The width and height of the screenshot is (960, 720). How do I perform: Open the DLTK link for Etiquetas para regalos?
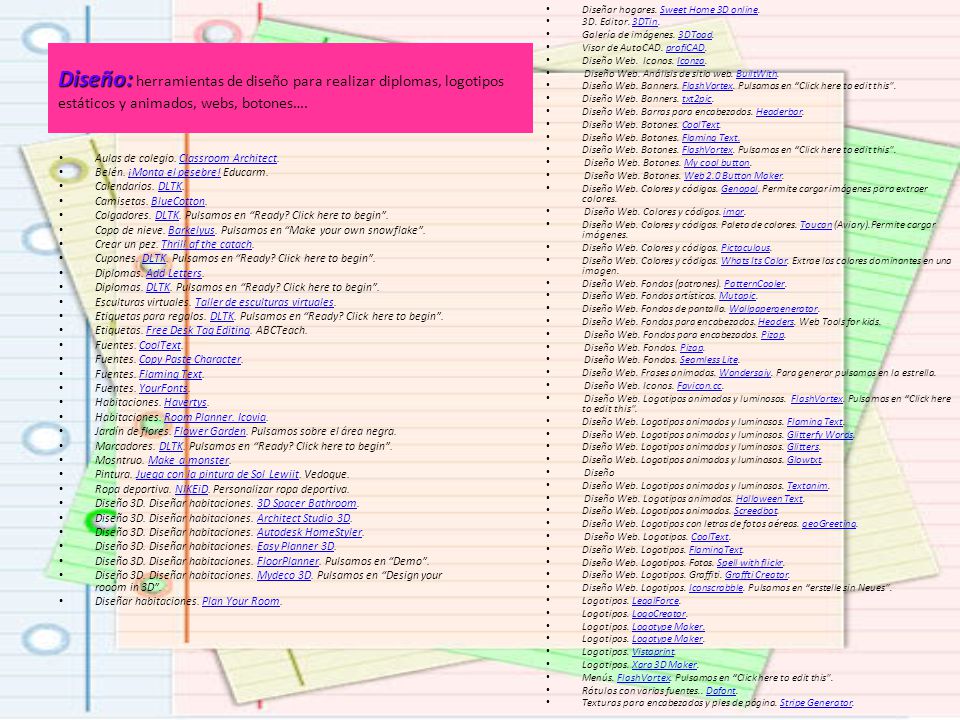pyautogui.click(x=222, y=316)
